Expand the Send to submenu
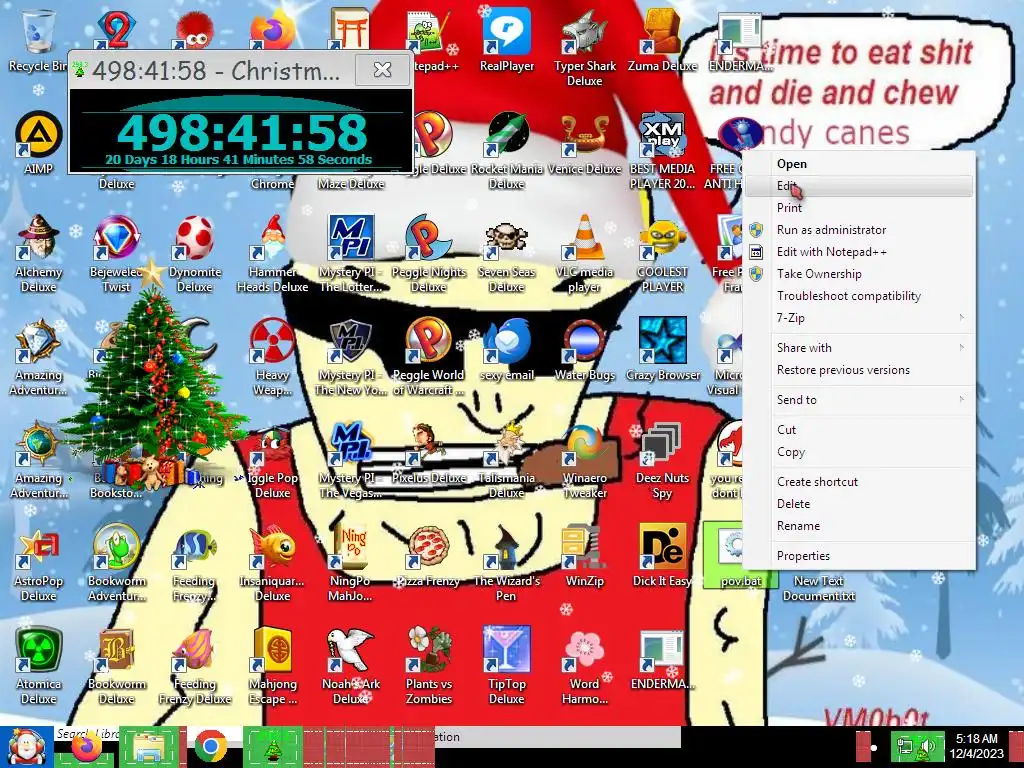This screenshot has height=768, width=1024. click(x=859, y=400)
